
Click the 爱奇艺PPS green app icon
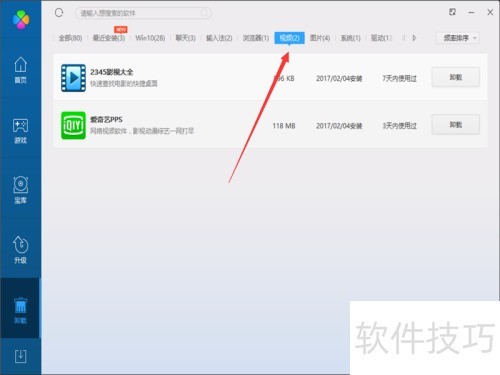73,125
